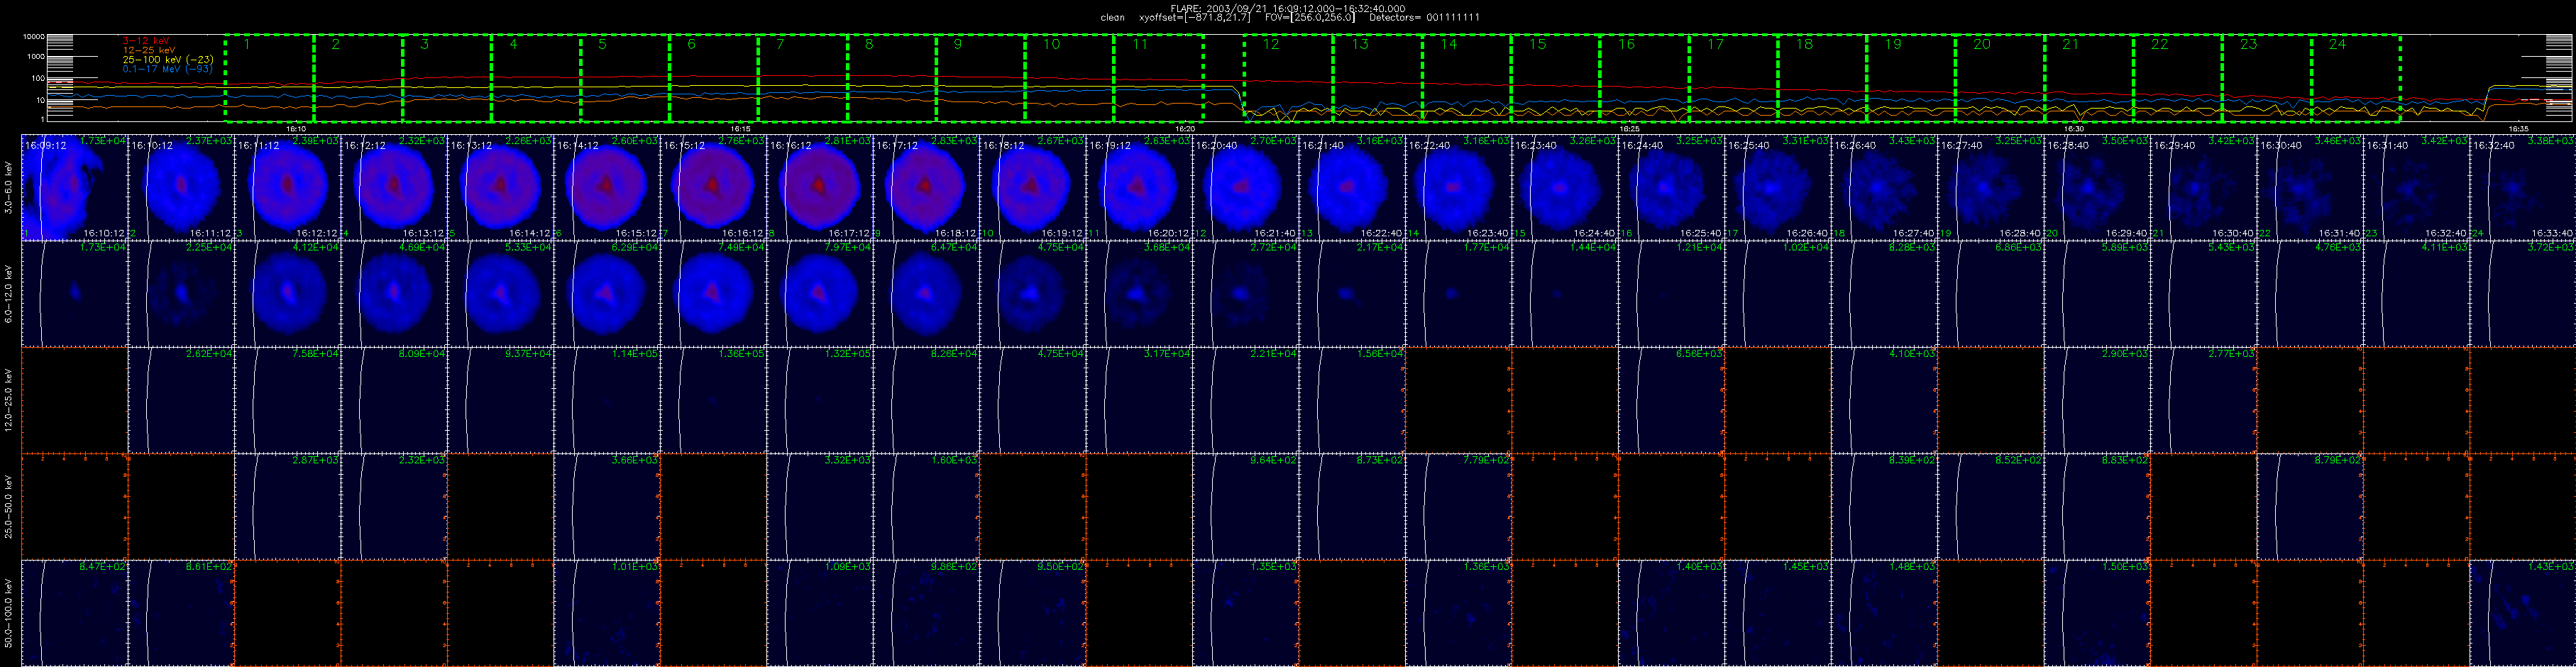Screen dimensions: 2576x667
Task: Select interval 24 box on the light curve
Action: click(x=2355, y=78)
